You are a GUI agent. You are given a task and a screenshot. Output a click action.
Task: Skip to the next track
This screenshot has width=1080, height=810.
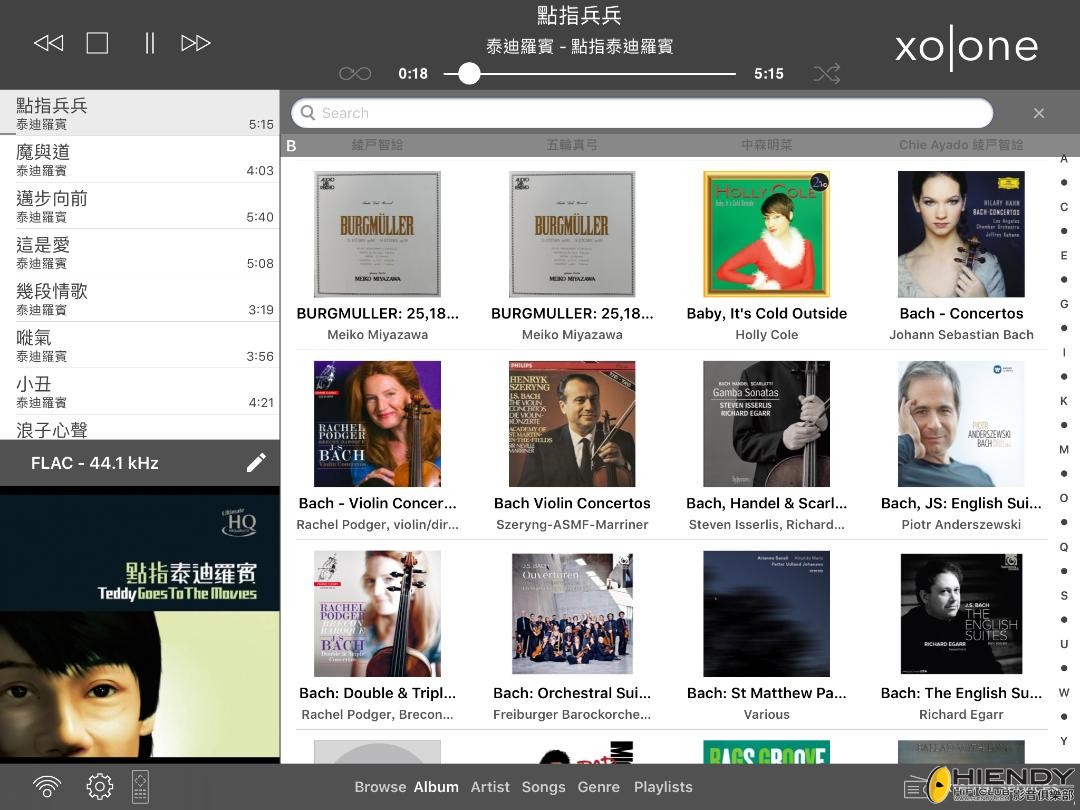(196, 43)
